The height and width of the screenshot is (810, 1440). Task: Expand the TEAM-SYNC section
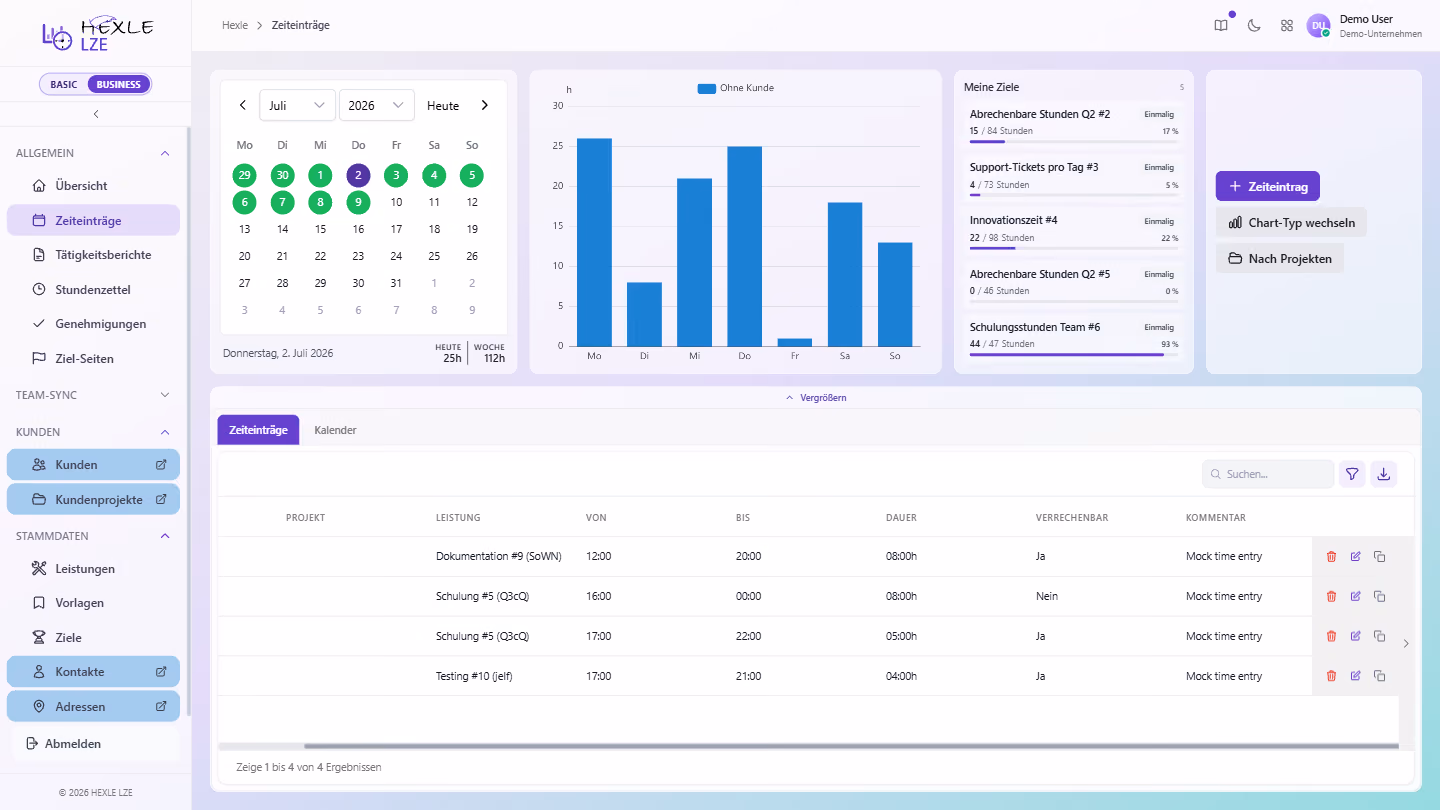[165, 395]
